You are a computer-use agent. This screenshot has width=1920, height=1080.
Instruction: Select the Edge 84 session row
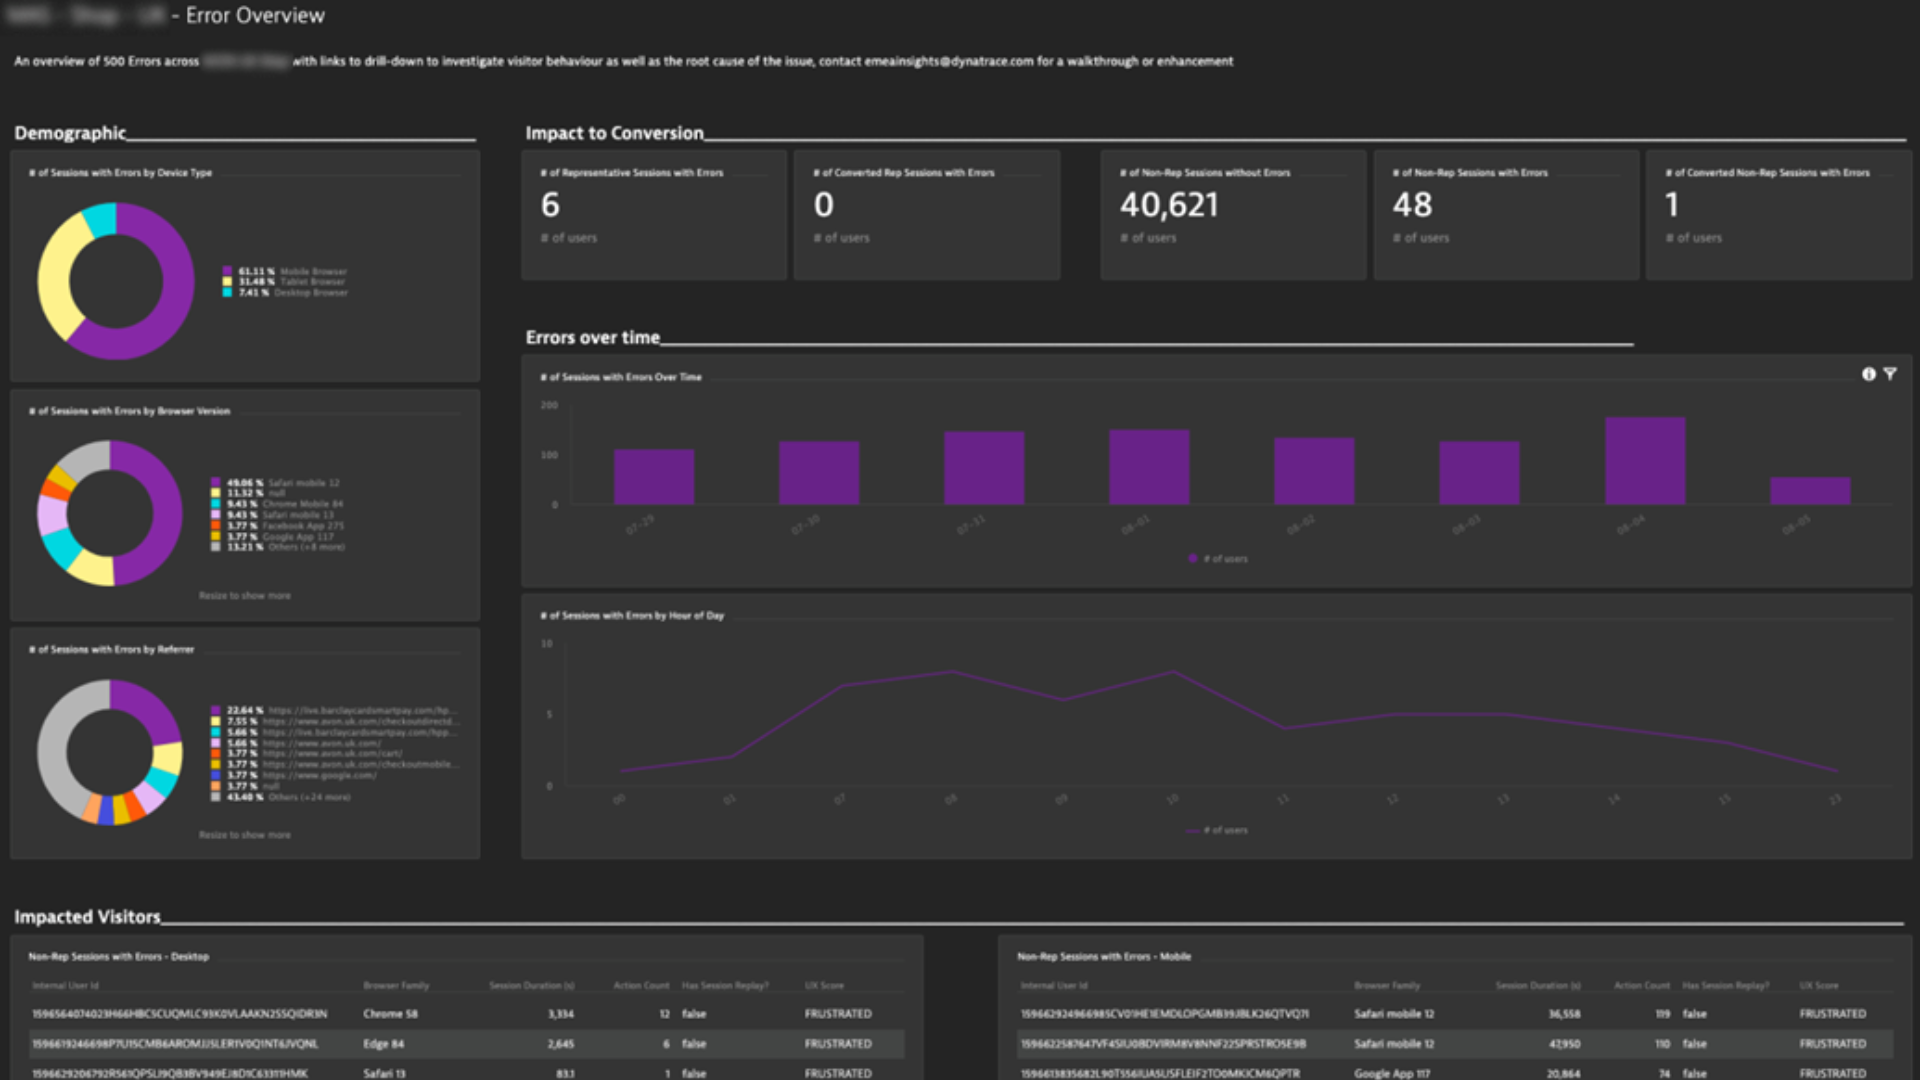click(x=467, y=1044)
